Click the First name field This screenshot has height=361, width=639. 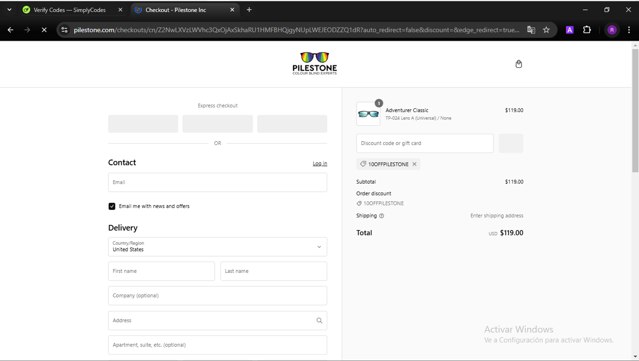point(161,271)
